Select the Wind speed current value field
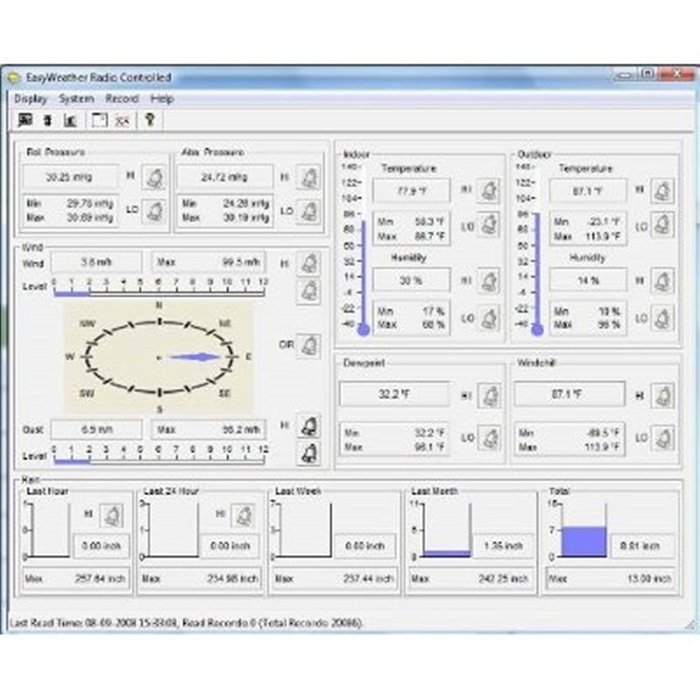Viewport: 700px width, 700px height. point(96,262)
